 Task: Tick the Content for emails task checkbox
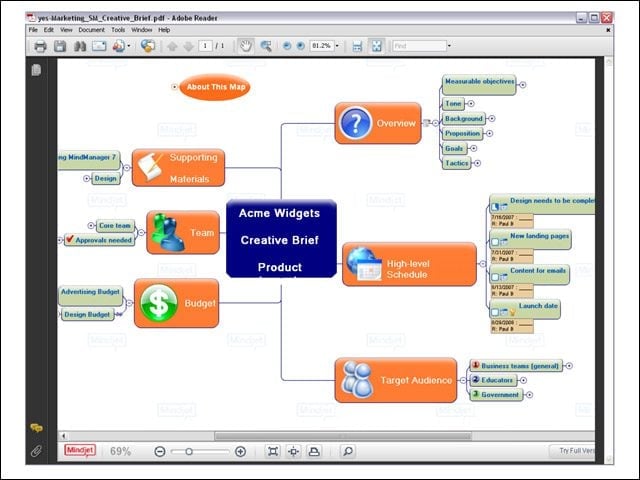[x=495, y=277]
